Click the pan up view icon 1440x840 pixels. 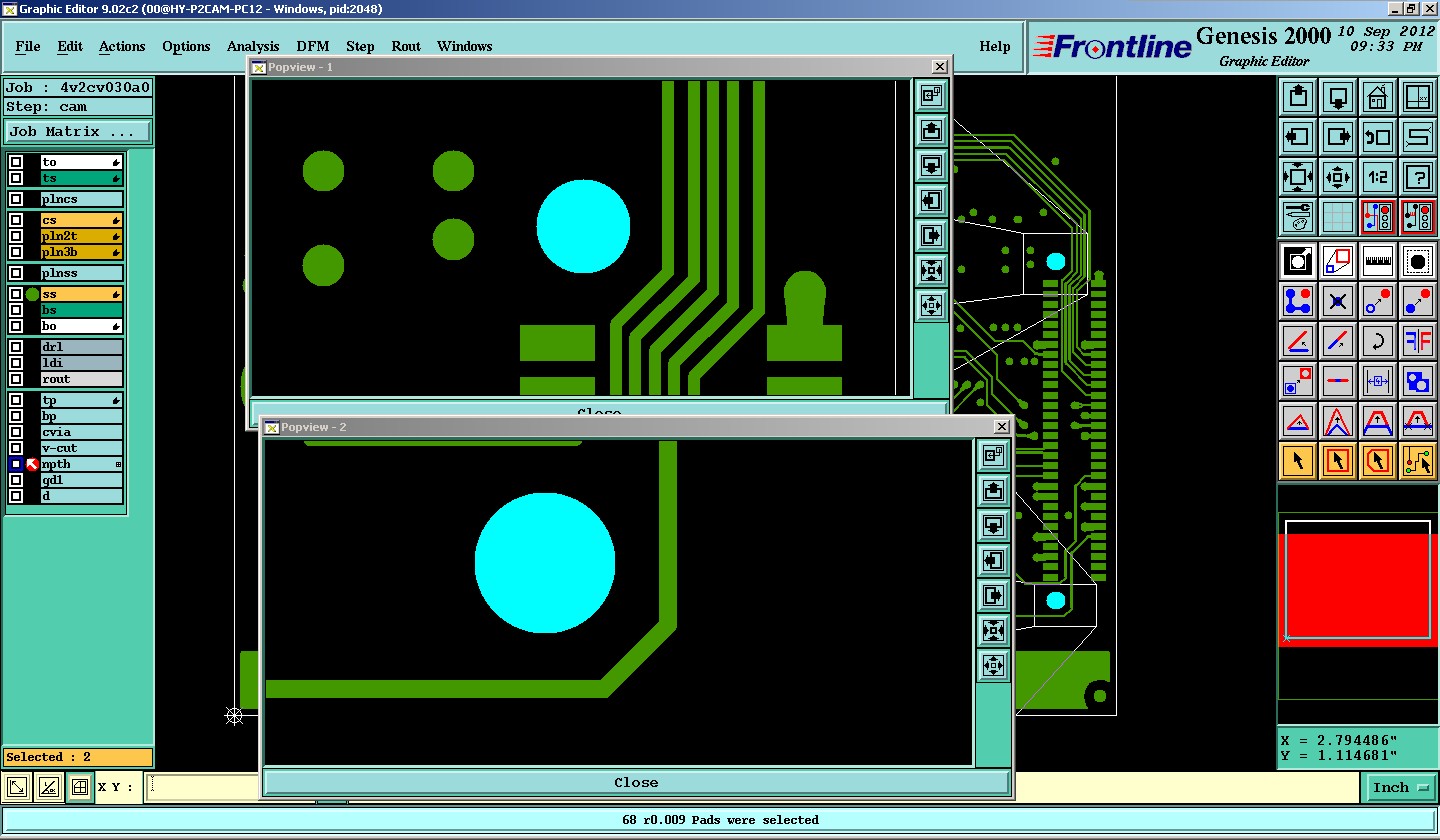point(1298,97)
